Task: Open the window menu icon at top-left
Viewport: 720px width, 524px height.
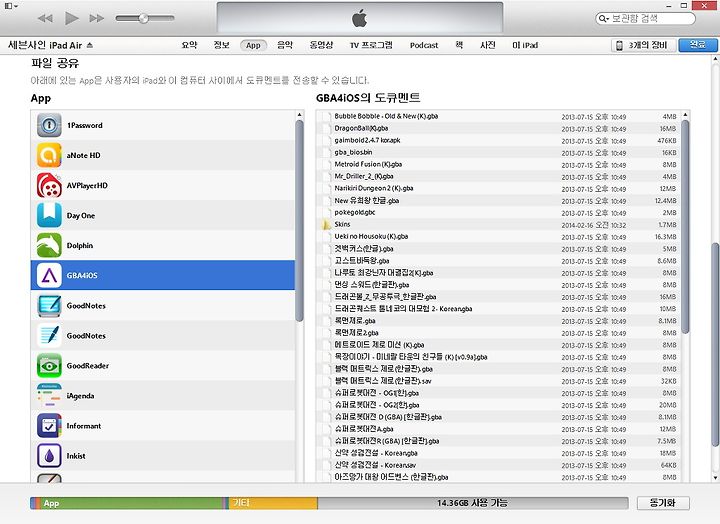Action: point(11,6)
